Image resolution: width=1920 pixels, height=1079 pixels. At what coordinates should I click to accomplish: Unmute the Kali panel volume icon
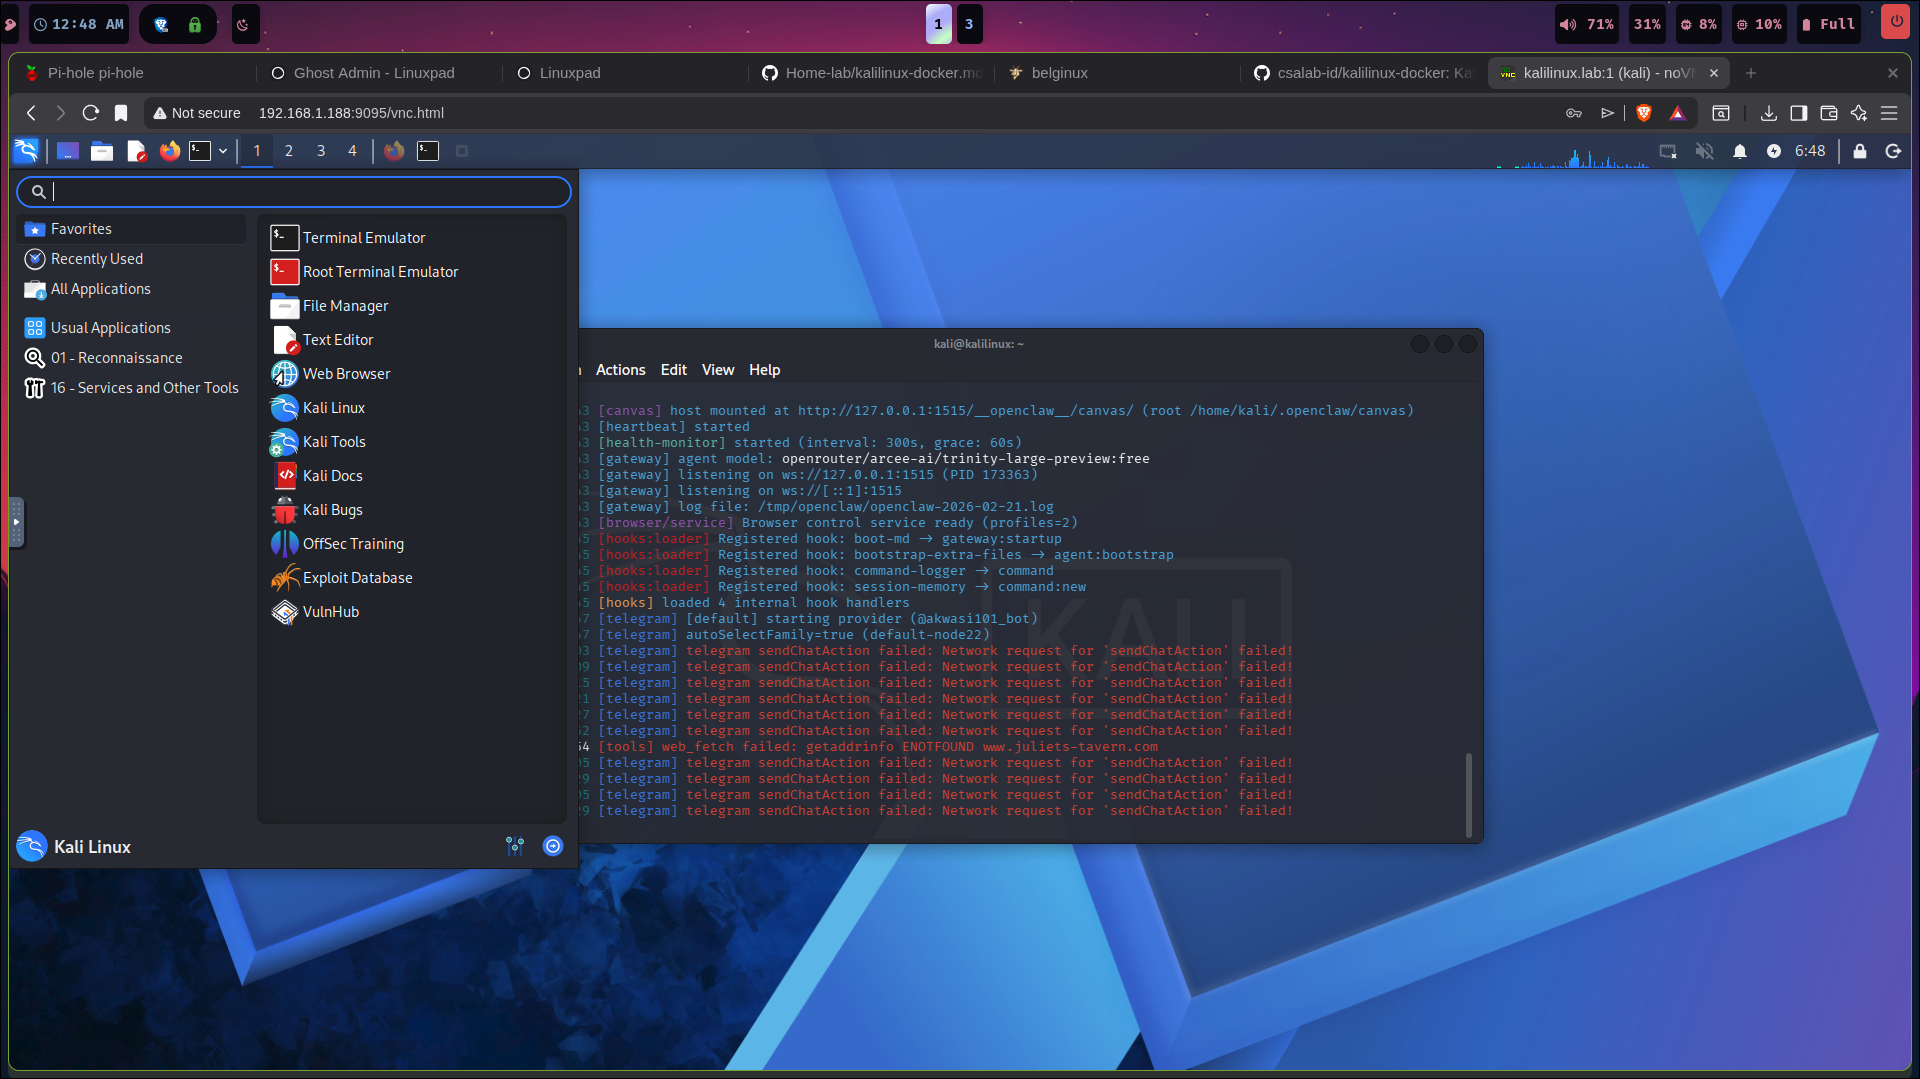click(1705, 151)
